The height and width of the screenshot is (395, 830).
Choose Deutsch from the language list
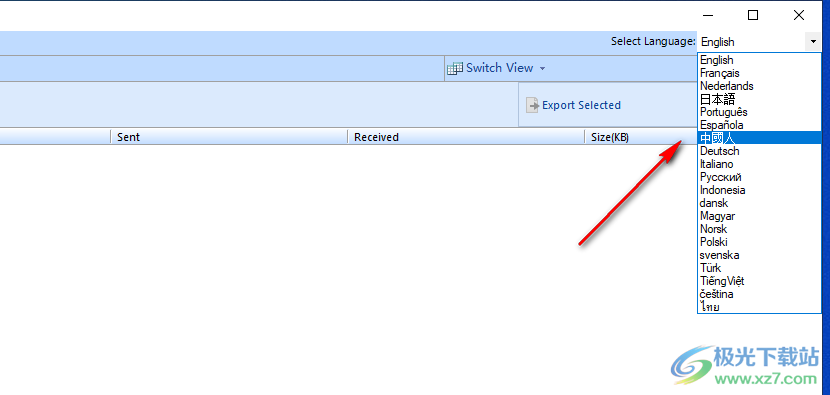(x=759, y=151)
